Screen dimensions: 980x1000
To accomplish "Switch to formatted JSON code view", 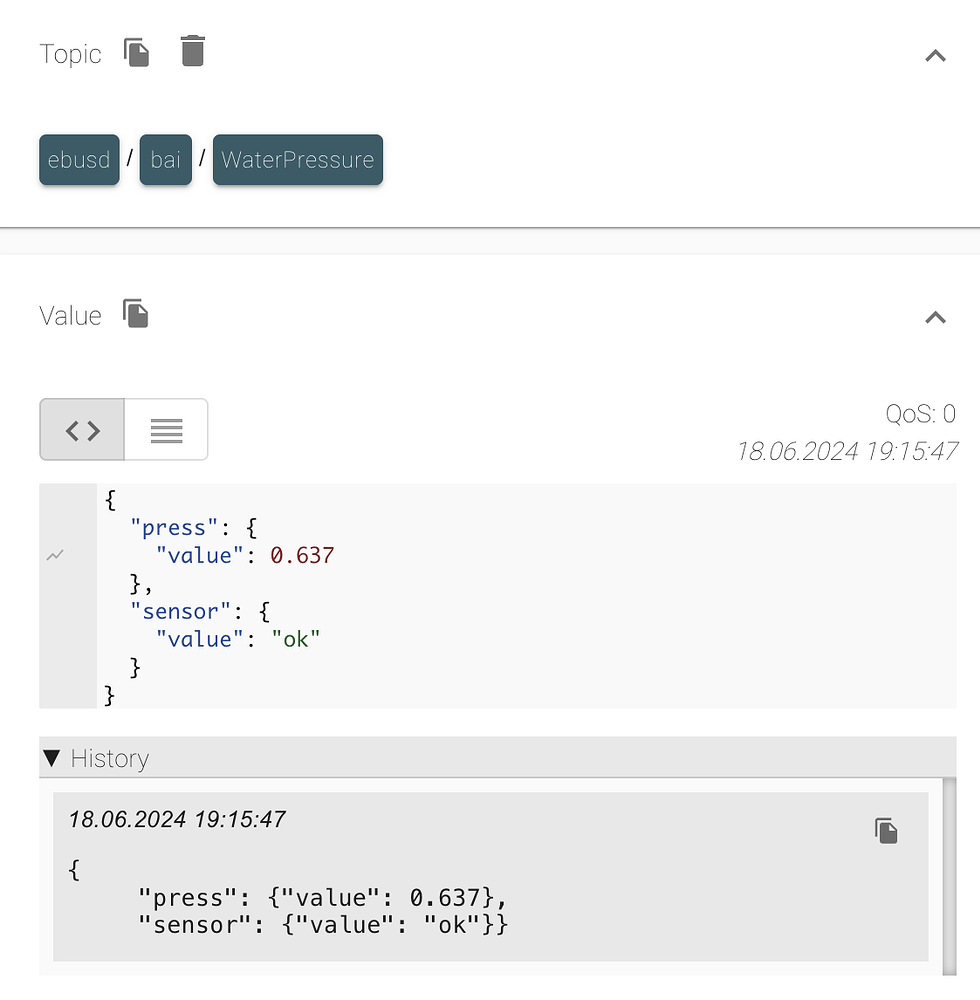I will tap(82, 430).
